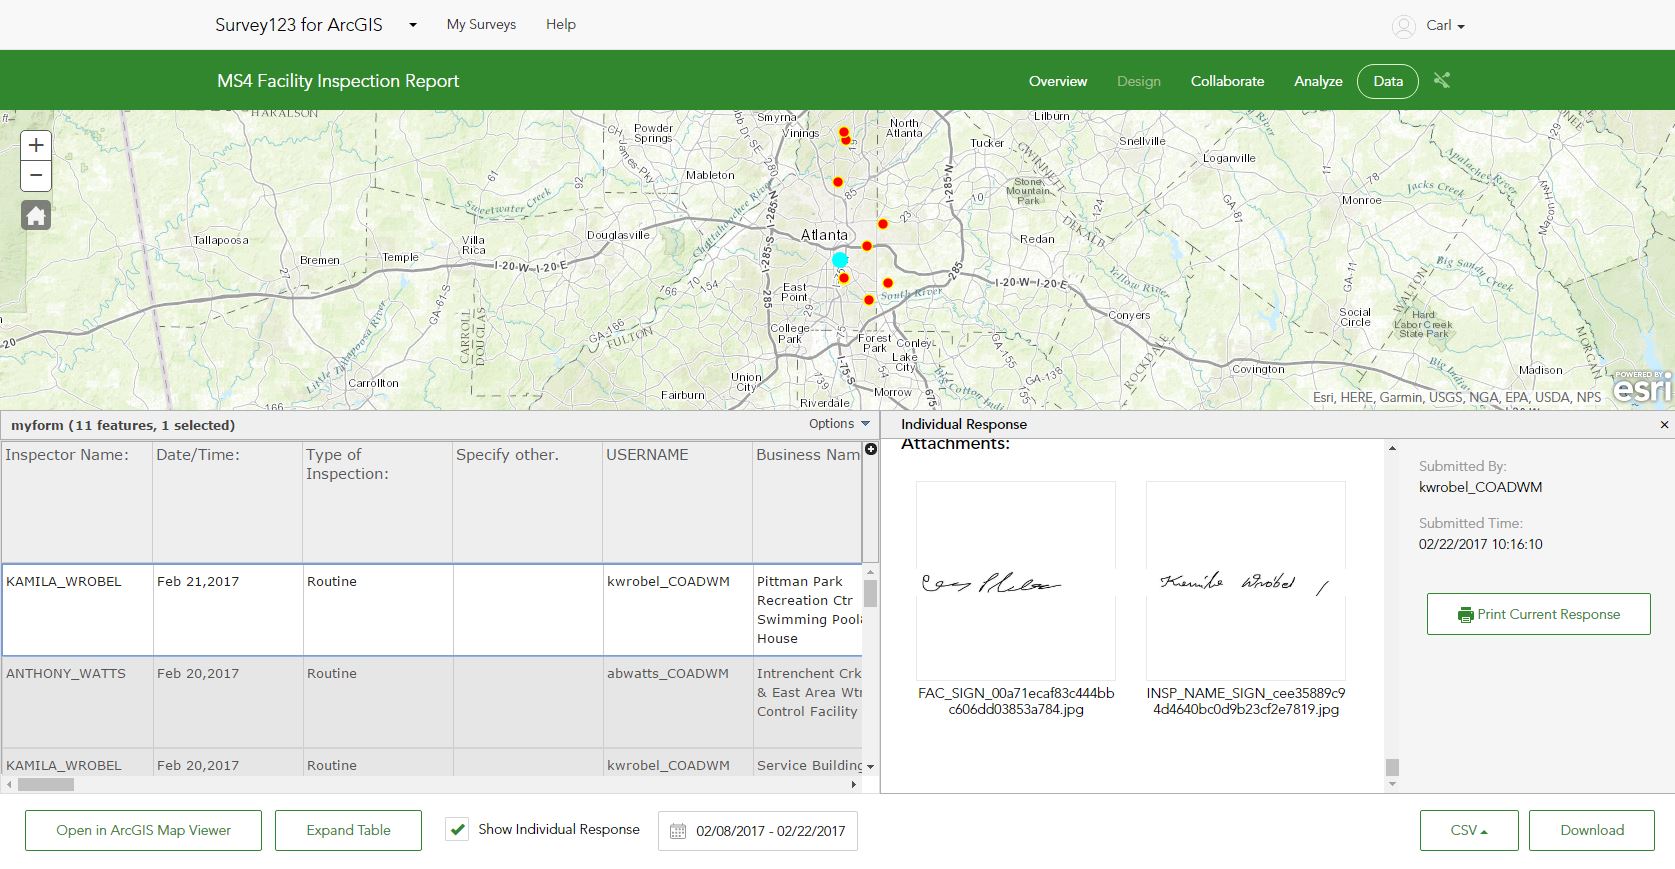Select KAMILA_WROBEL cell in Feb 21 row
1675x869 pixels.
tap(78, 610)
